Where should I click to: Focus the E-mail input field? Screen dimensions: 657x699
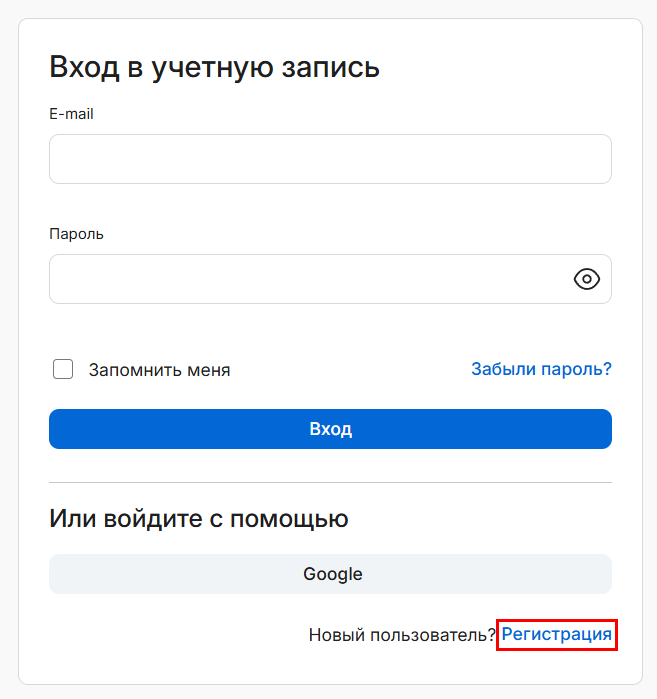(330, 159)
